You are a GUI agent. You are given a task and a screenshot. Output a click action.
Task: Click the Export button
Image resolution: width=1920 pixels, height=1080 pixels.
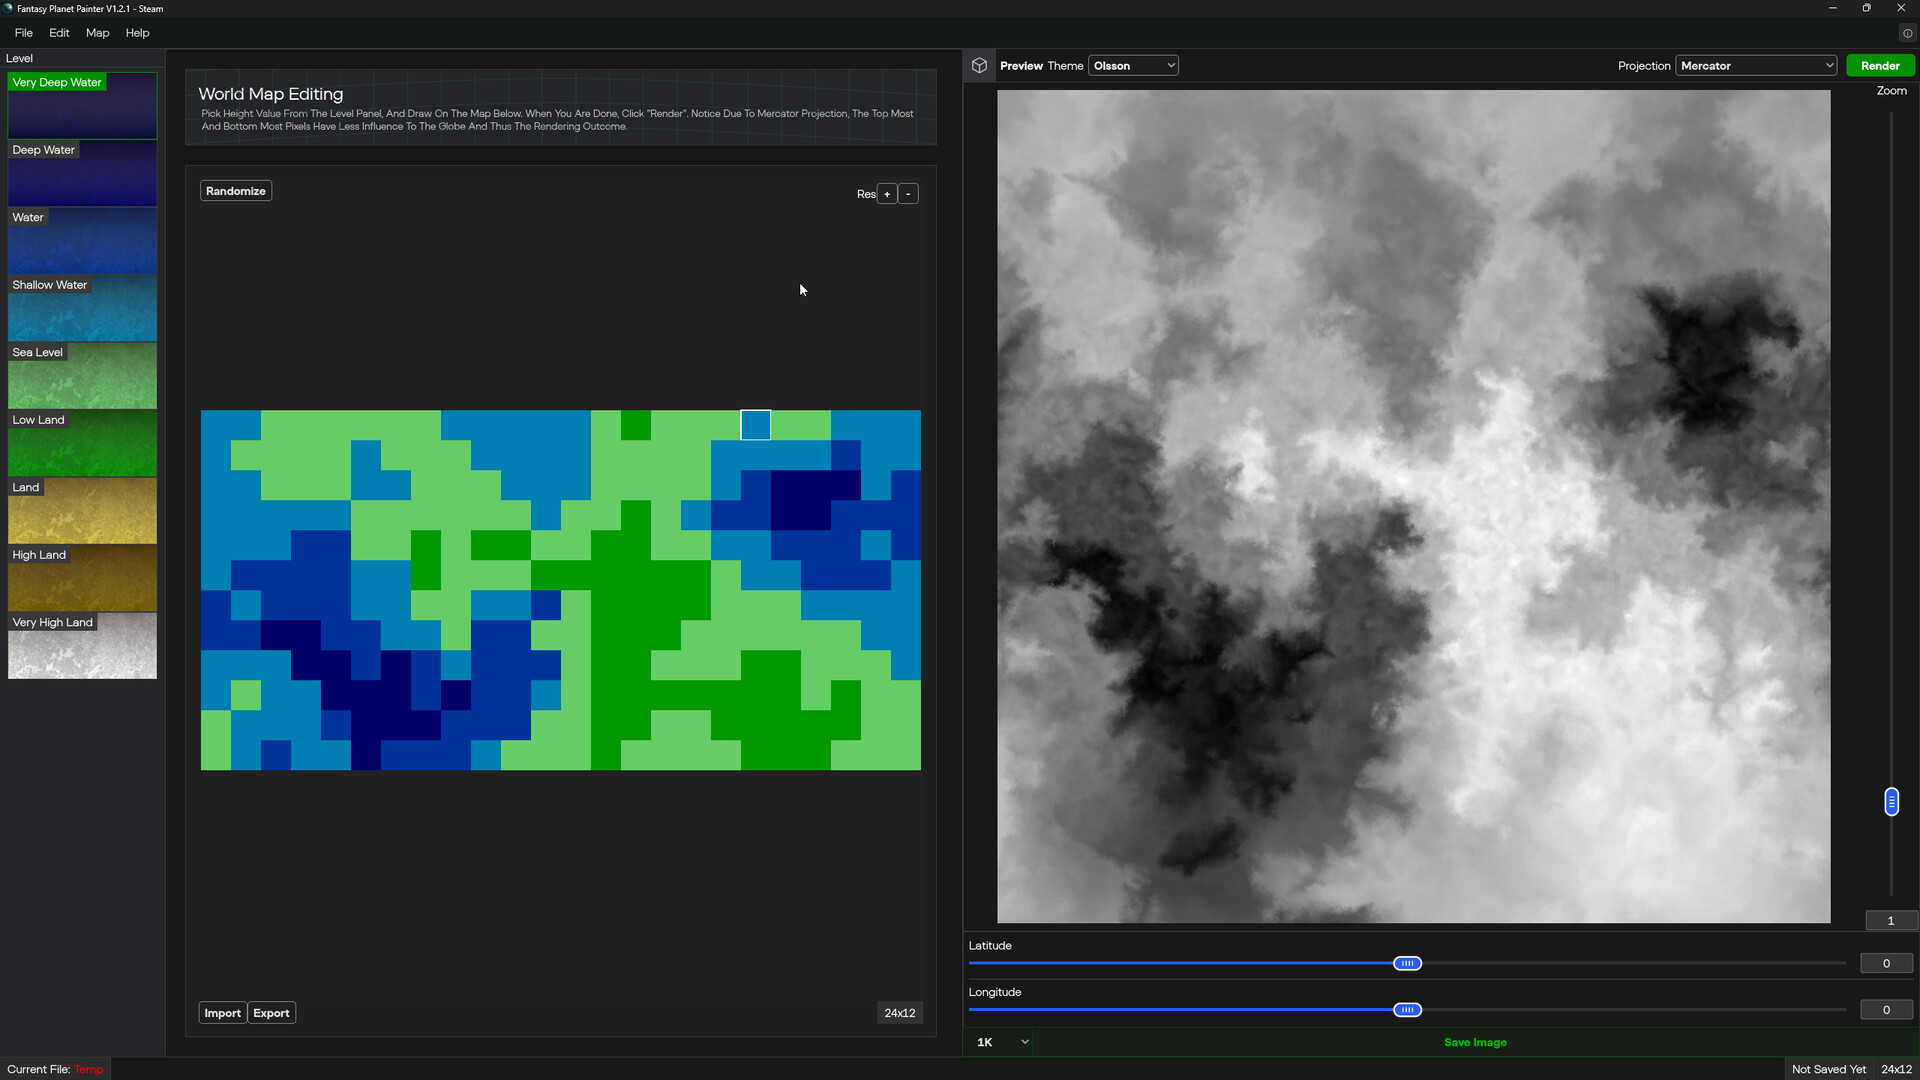[x=271, y=1013]
